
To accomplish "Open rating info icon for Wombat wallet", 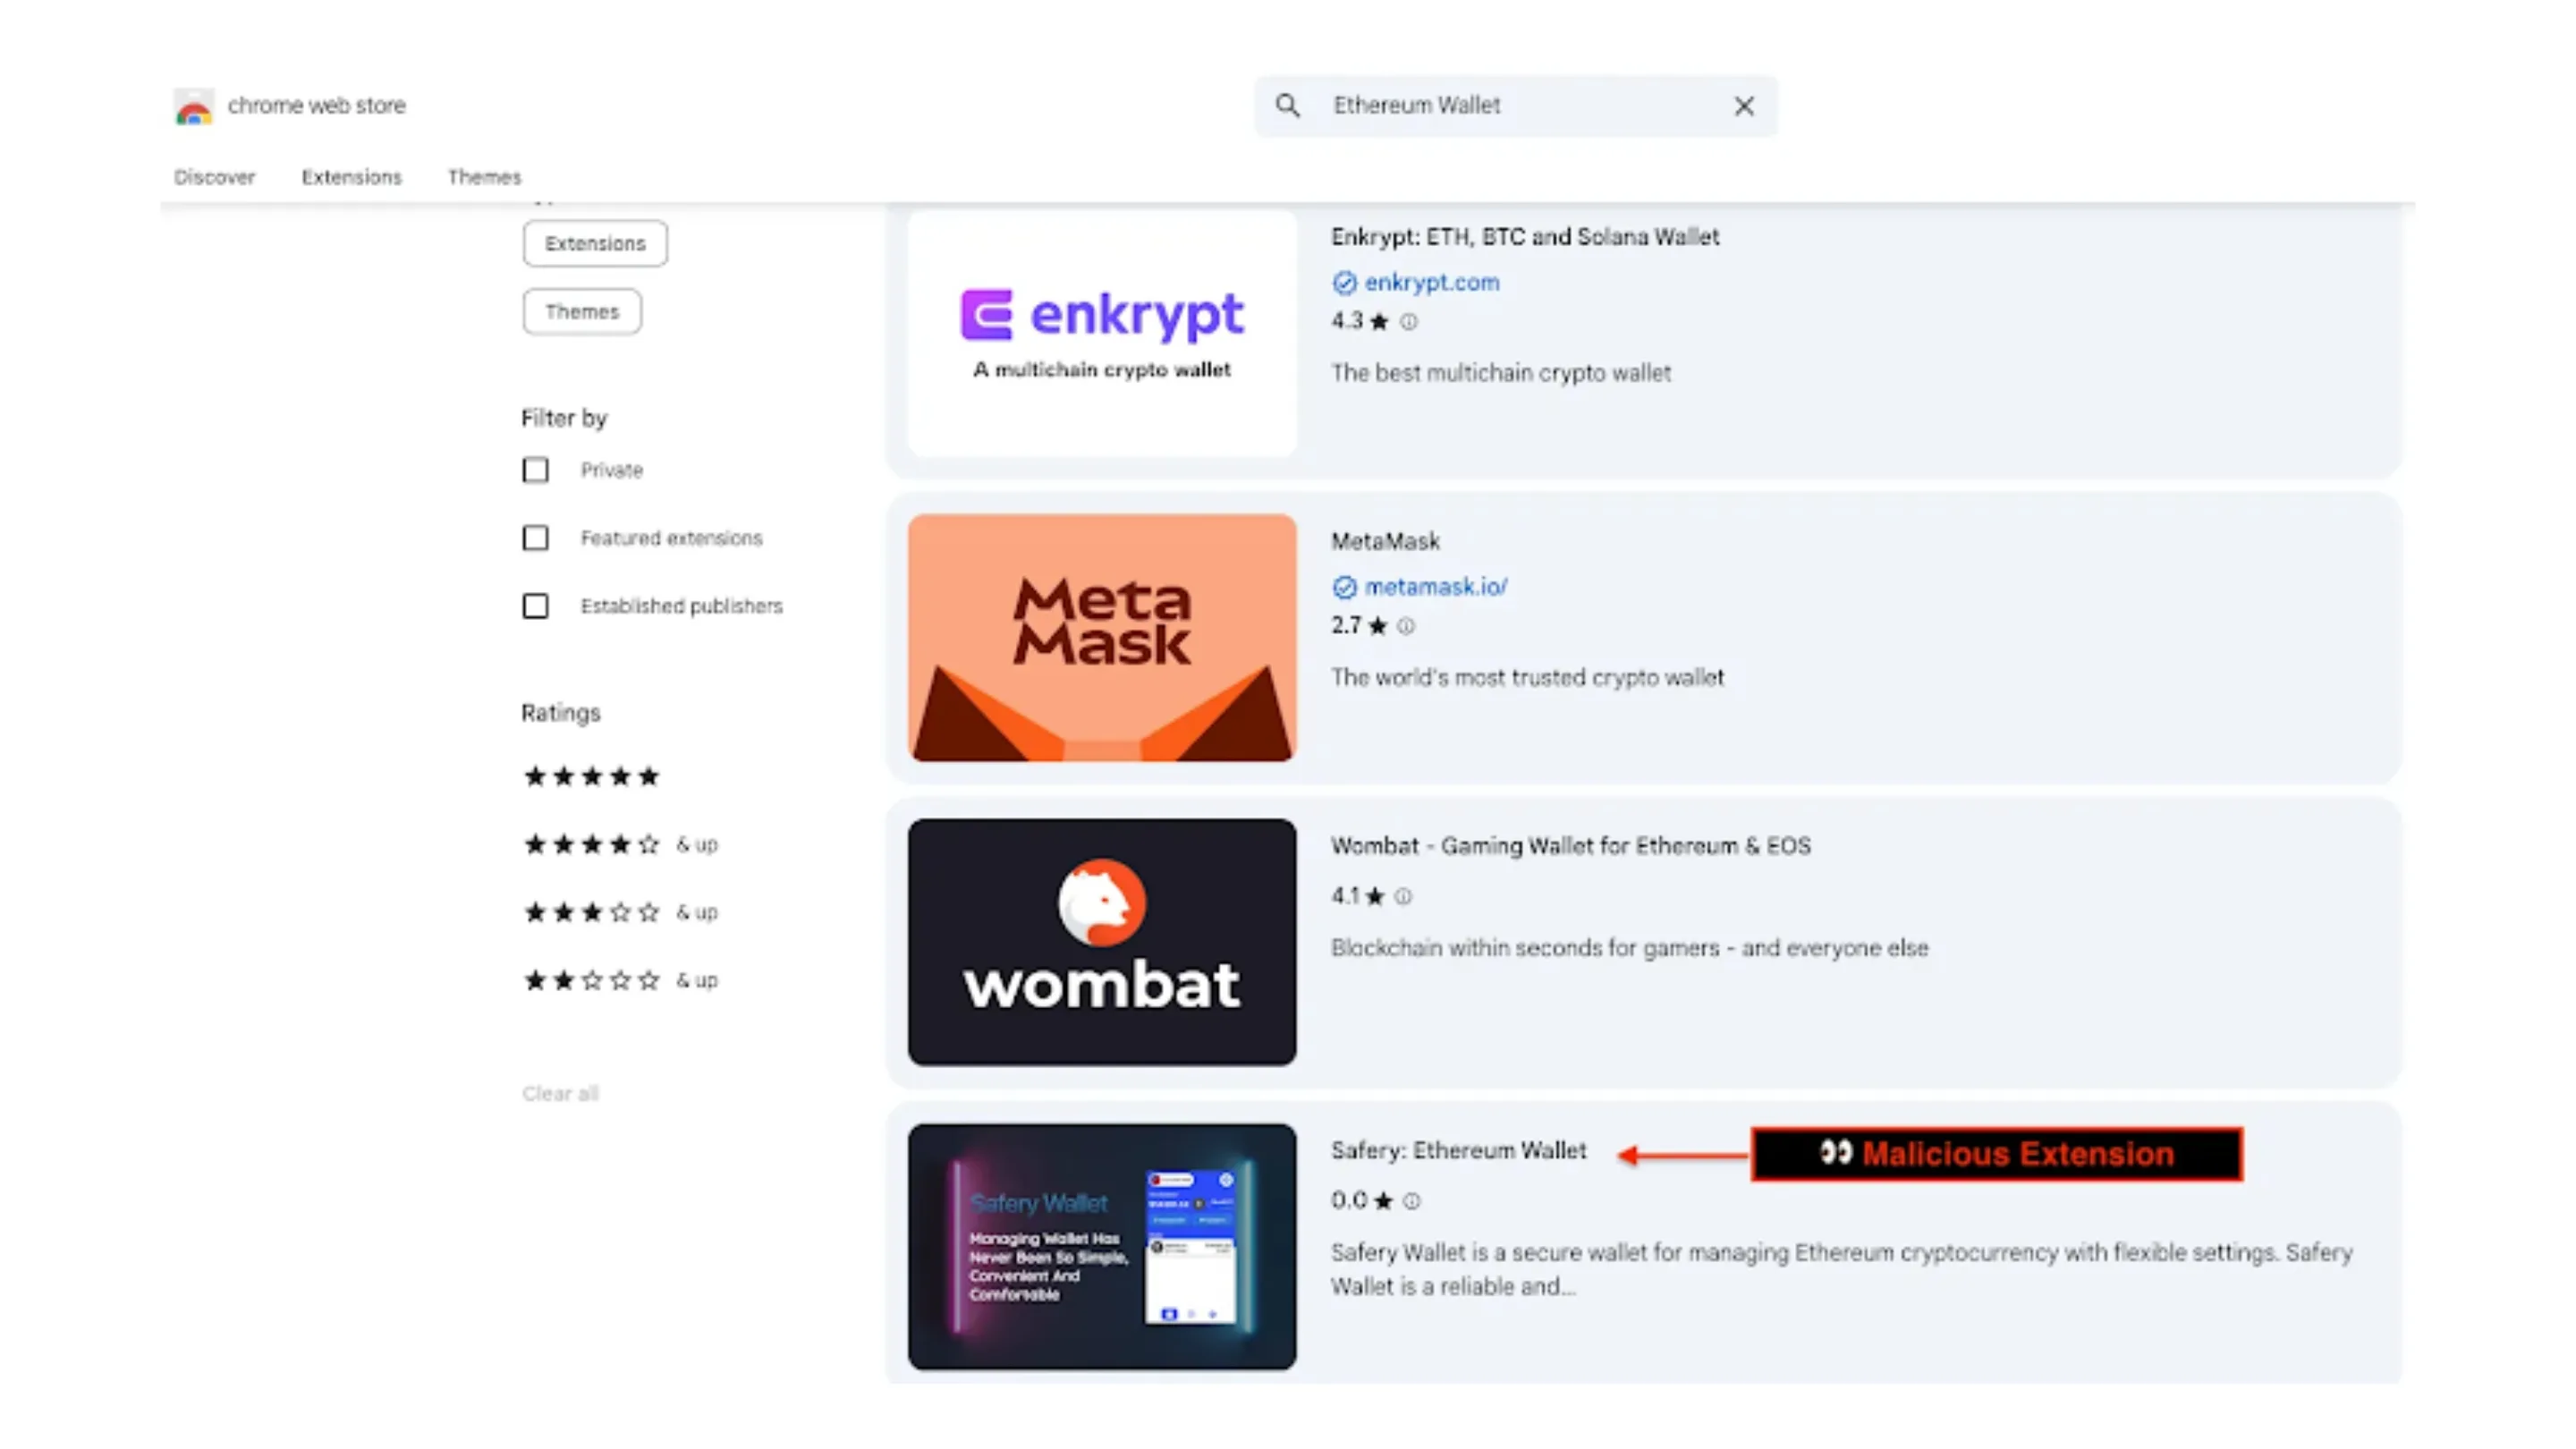I will [1404, 897].
